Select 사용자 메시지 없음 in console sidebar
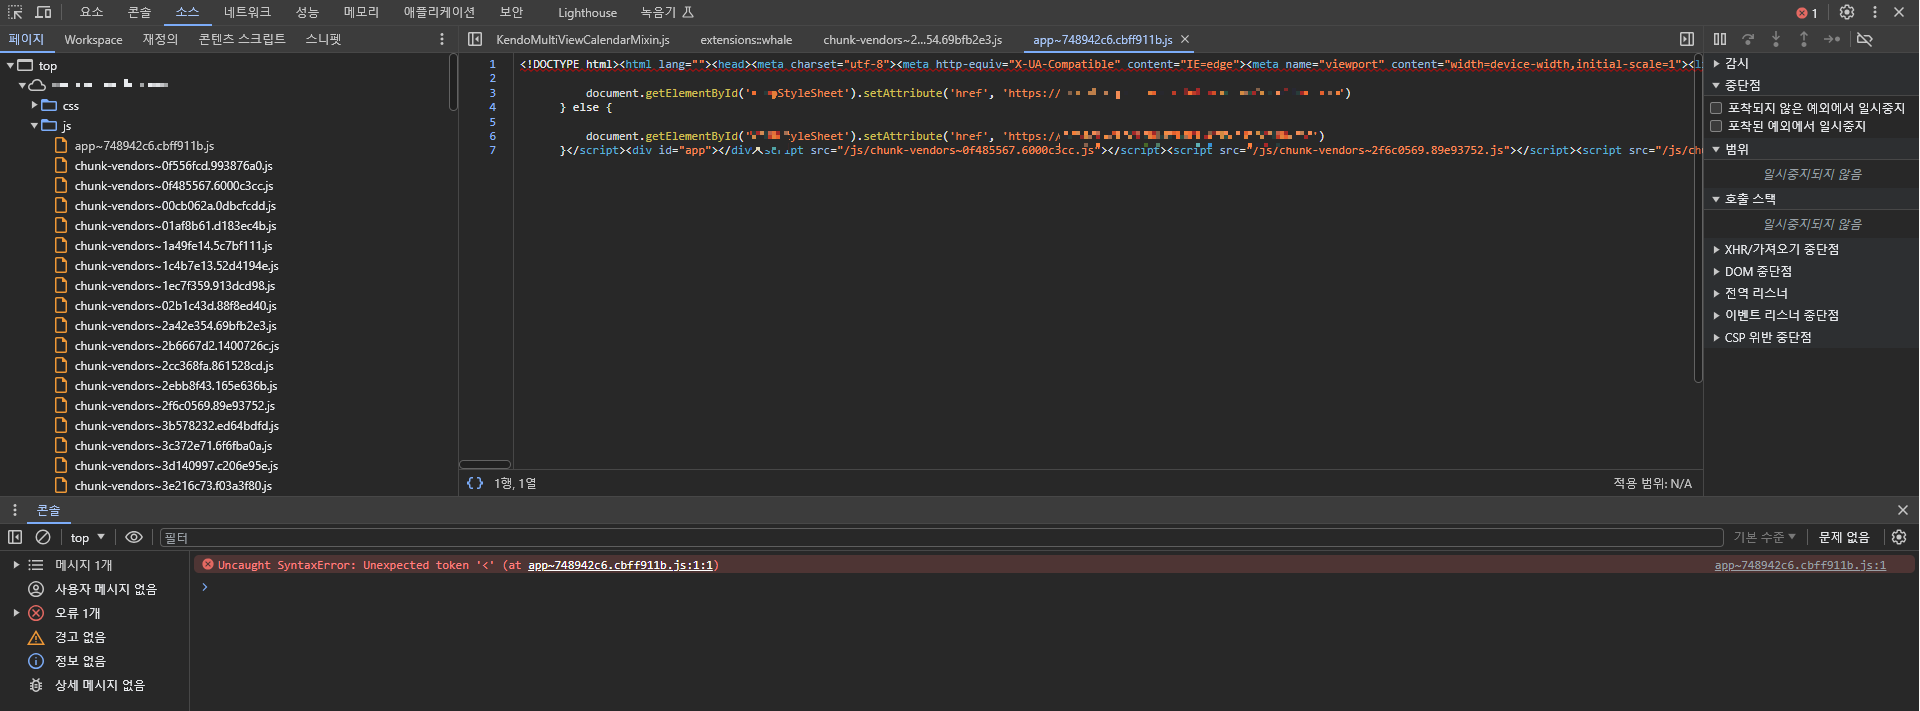Screen dimensions: 1920x711 coord(106,589)
